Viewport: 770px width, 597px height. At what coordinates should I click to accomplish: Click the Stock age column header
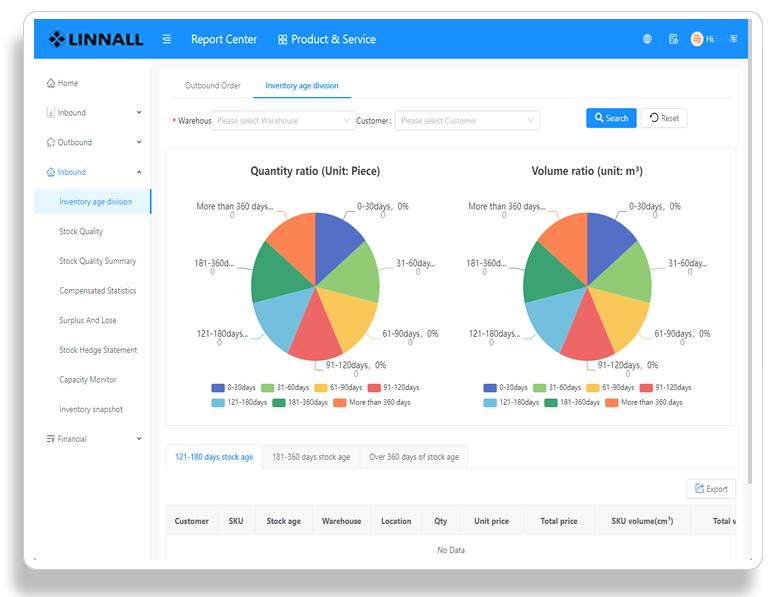tap(283, 521)
